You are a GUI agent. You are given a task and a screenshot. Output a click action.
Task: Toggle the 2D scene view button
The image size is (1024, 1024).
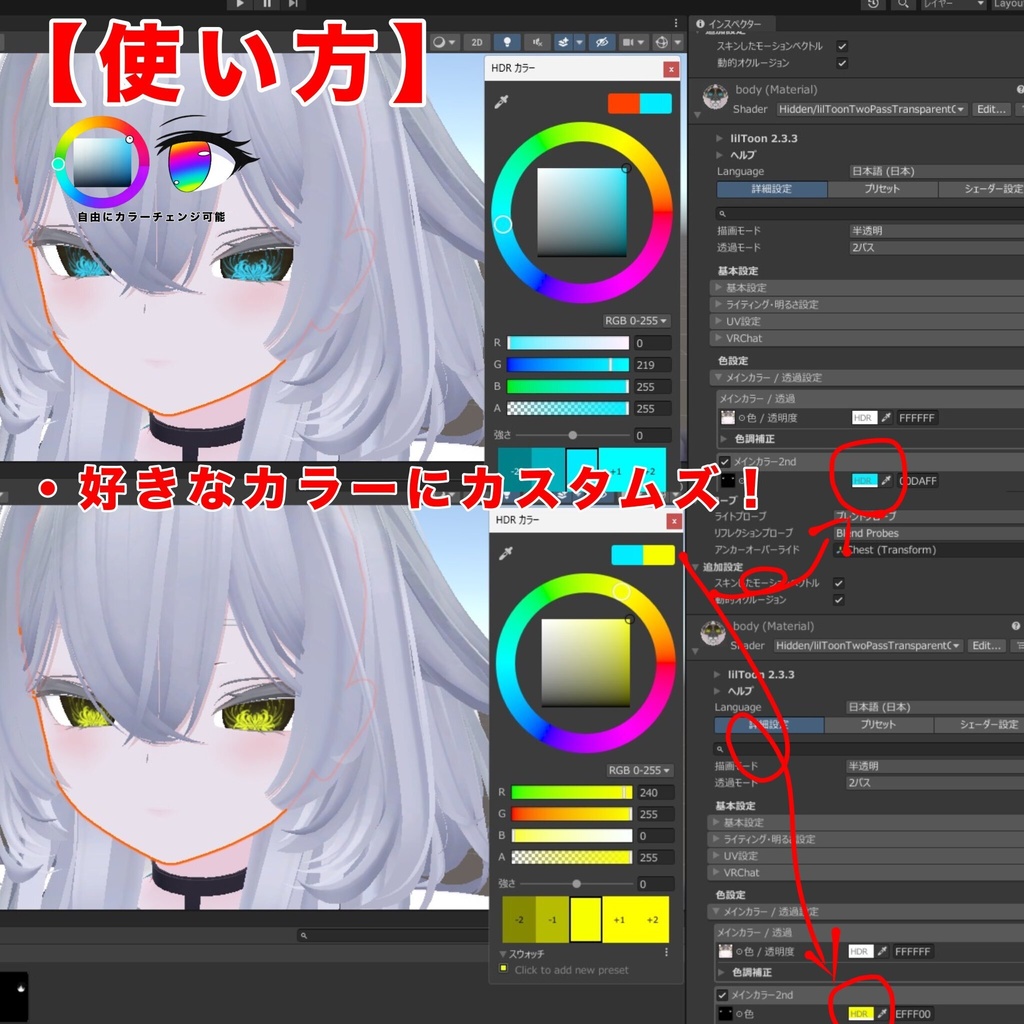pyautogui.click(x=477, y=42)
